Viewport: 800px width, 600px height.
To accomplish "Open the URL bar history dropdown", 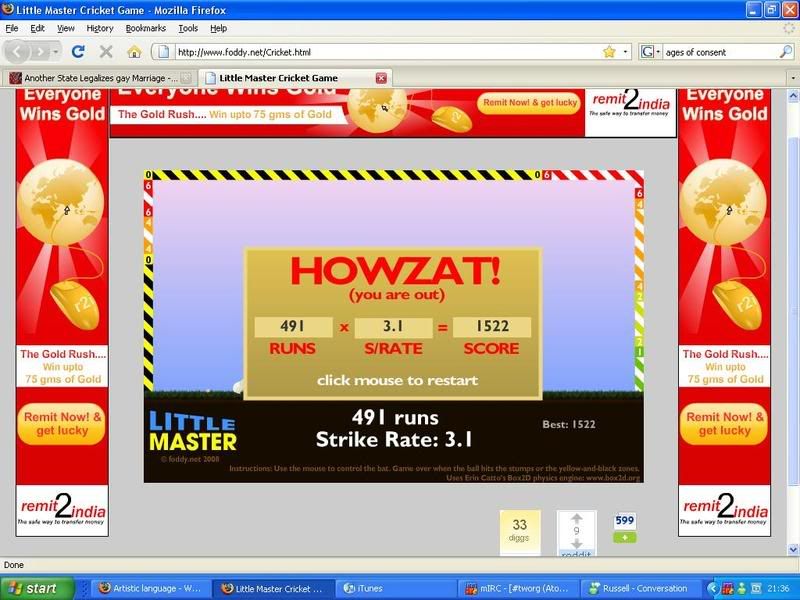I will click(x=625, y=52).
